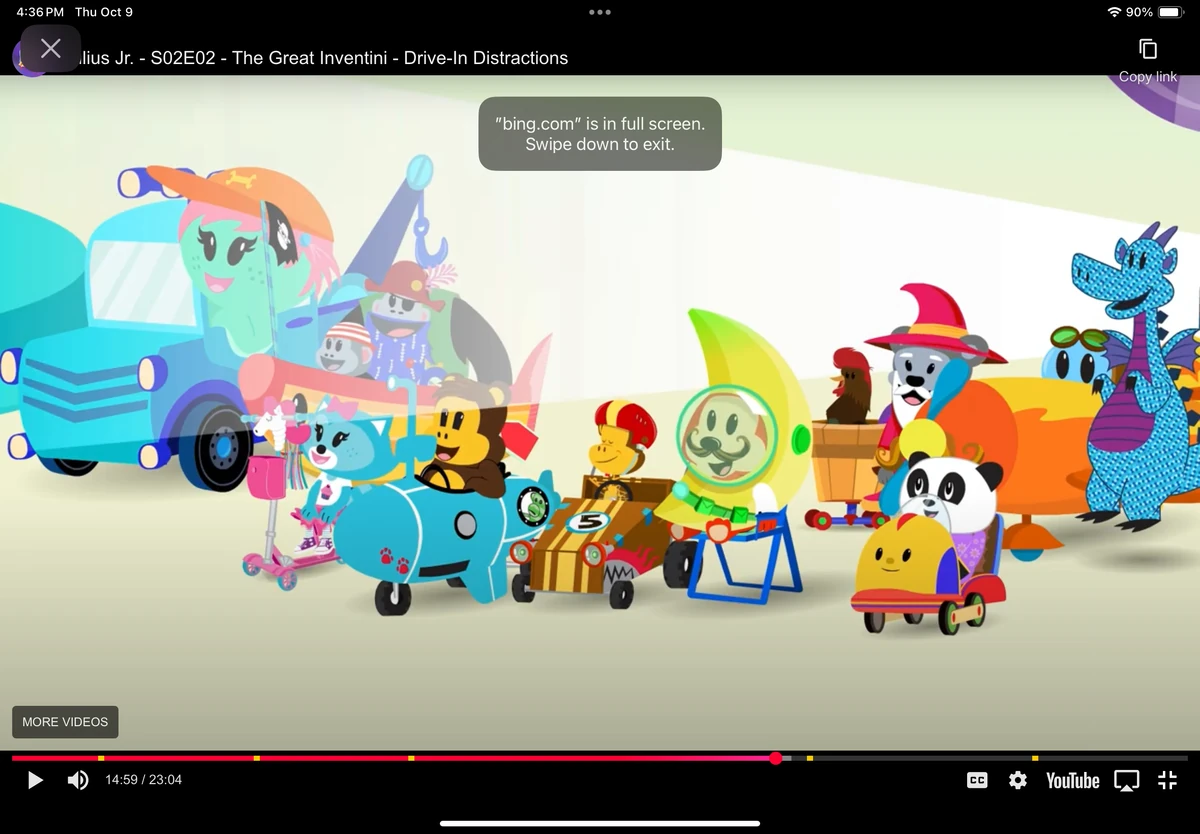Tap the Thu Oct 9 date in the status bar
This screenshot has height=834, width=1200.
click(x=104, y=12)
